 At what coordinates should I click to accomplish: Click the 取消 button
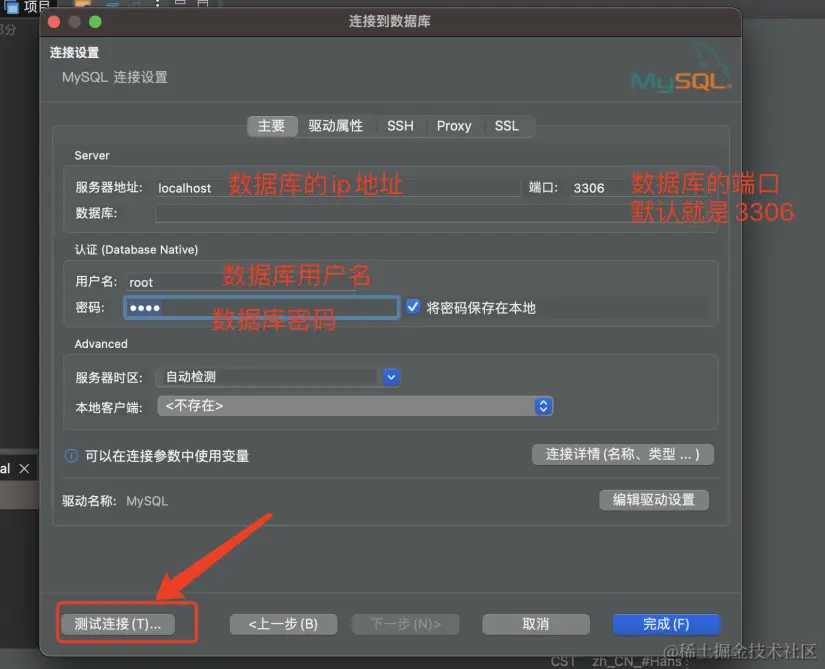coord(536,624)
